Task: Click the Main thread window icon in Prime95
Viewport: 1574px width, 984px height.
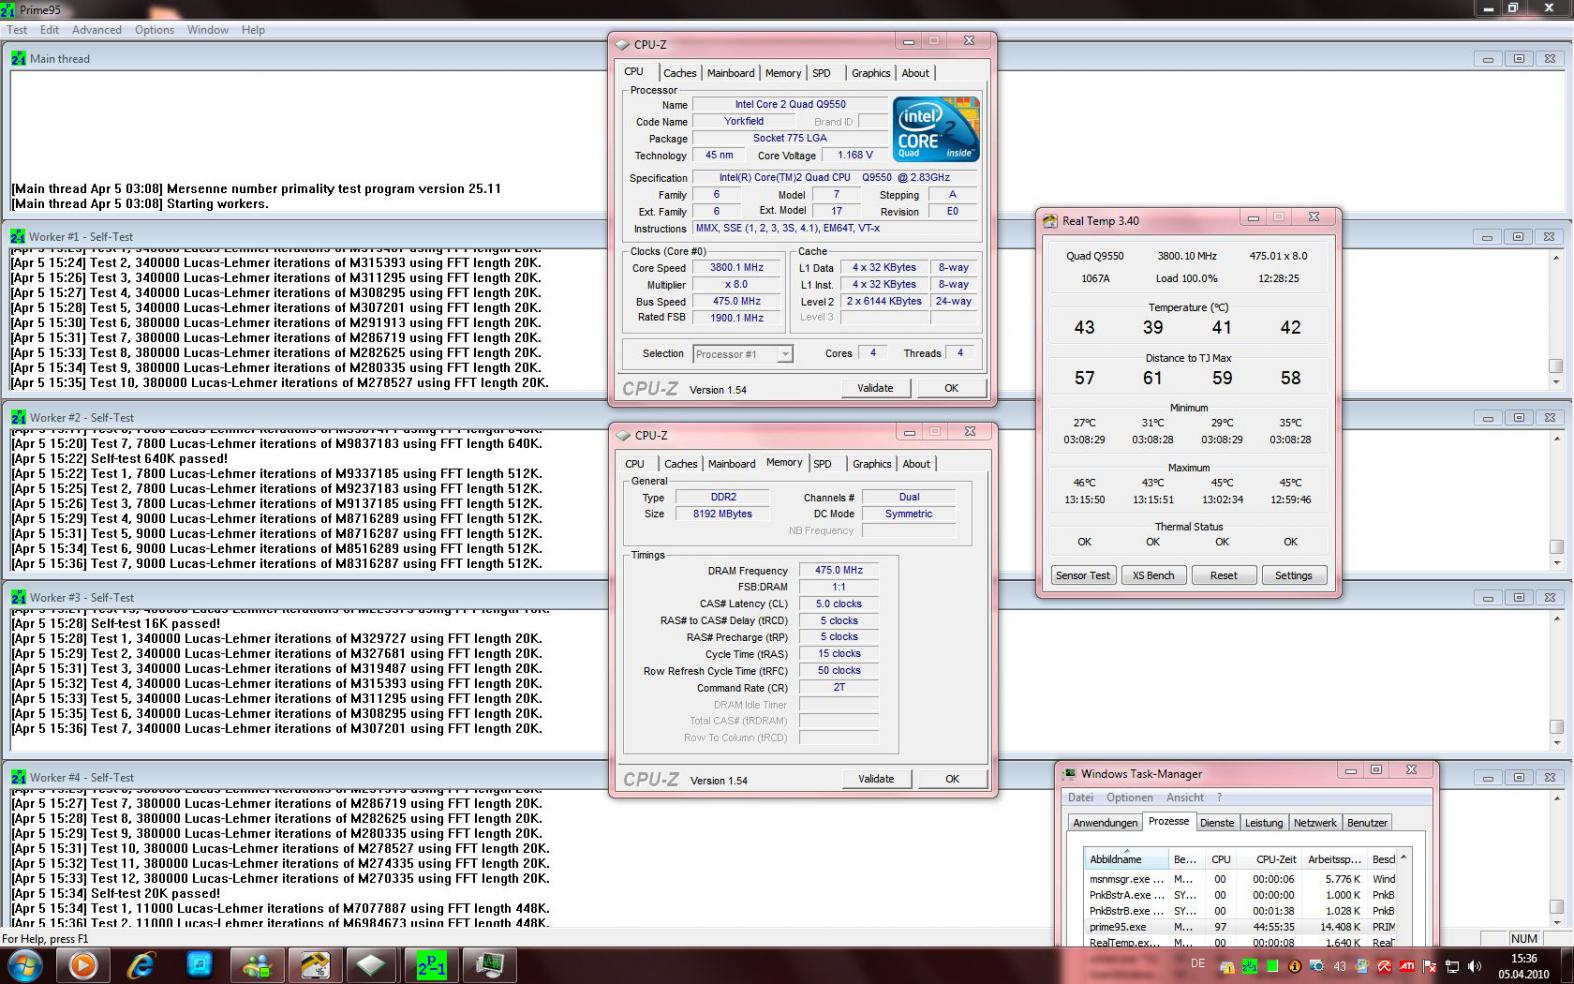Action: point(18,58)
